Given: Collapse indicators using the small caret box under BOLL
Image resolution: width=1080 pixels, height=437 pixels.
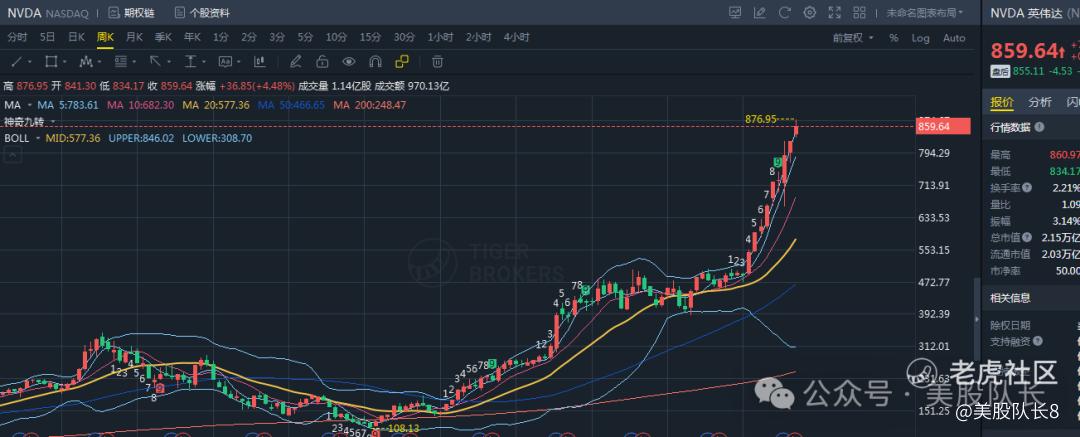Looking at the screenshot, I should (x=12, y=156).
